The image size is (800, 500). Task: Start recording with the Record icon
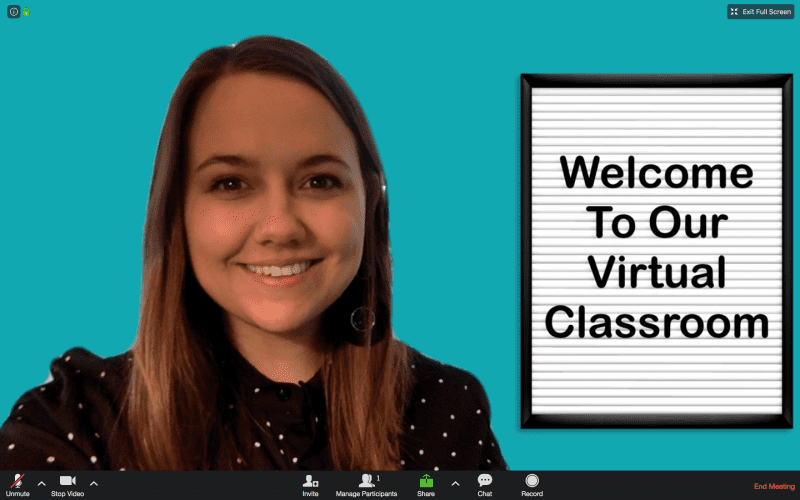[532, 481]
